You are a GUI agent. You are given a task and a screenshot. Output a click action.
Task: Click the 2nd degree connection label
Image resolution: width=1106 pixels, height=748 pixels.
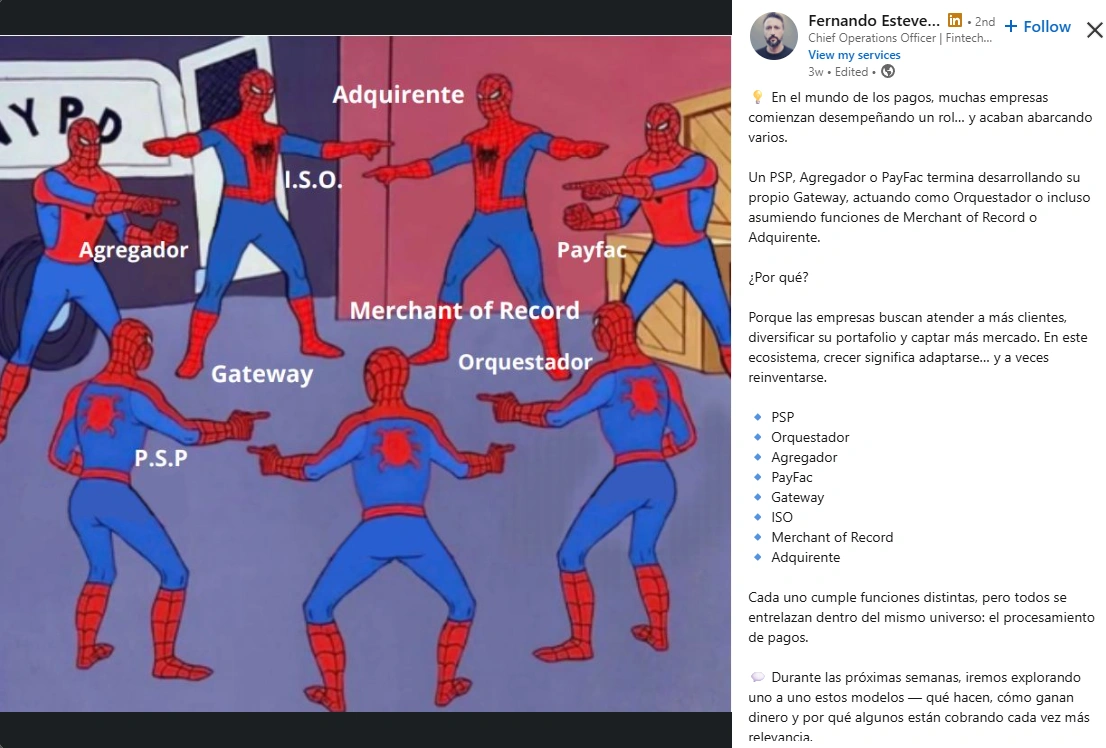(x=985, y=22)
